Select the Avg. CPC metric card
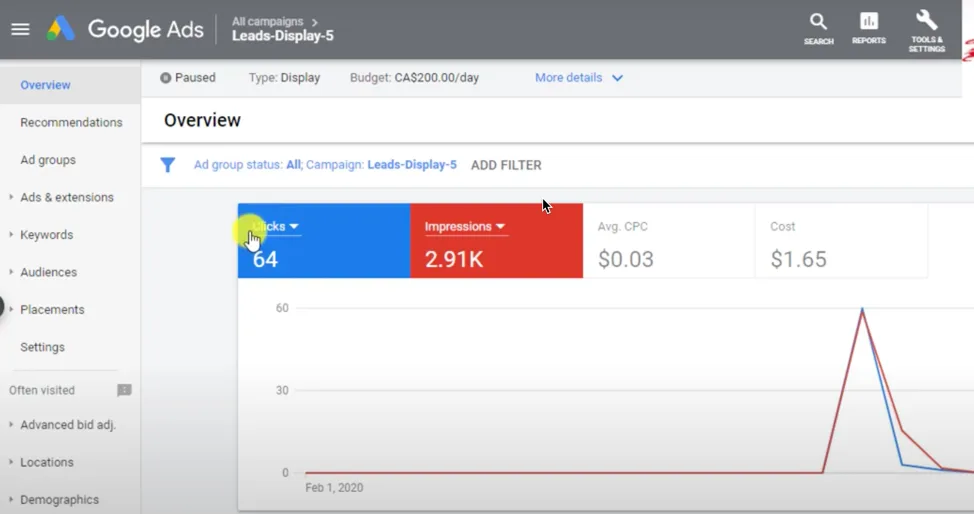974x514 pixels. [x=669, y=241]
